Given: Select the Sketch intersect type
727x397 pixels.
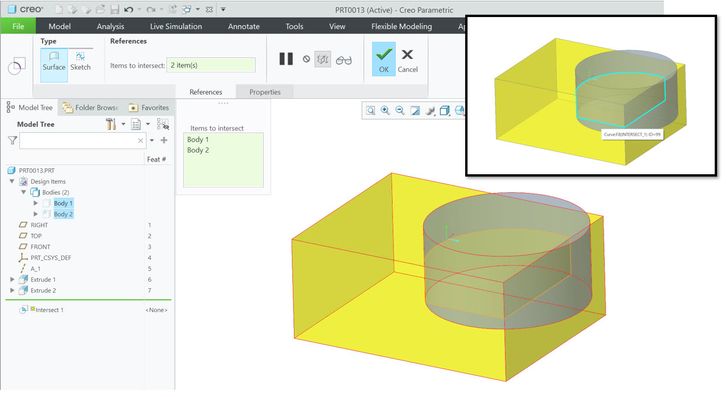Looking at the screenshot, I should point(80,62).
